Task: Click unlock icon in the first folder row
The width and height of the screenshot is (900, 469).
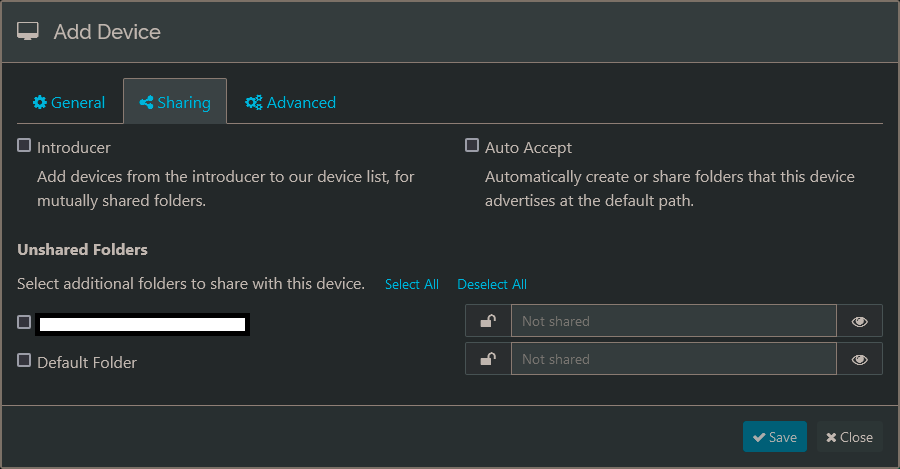Action: click(488, 321)
